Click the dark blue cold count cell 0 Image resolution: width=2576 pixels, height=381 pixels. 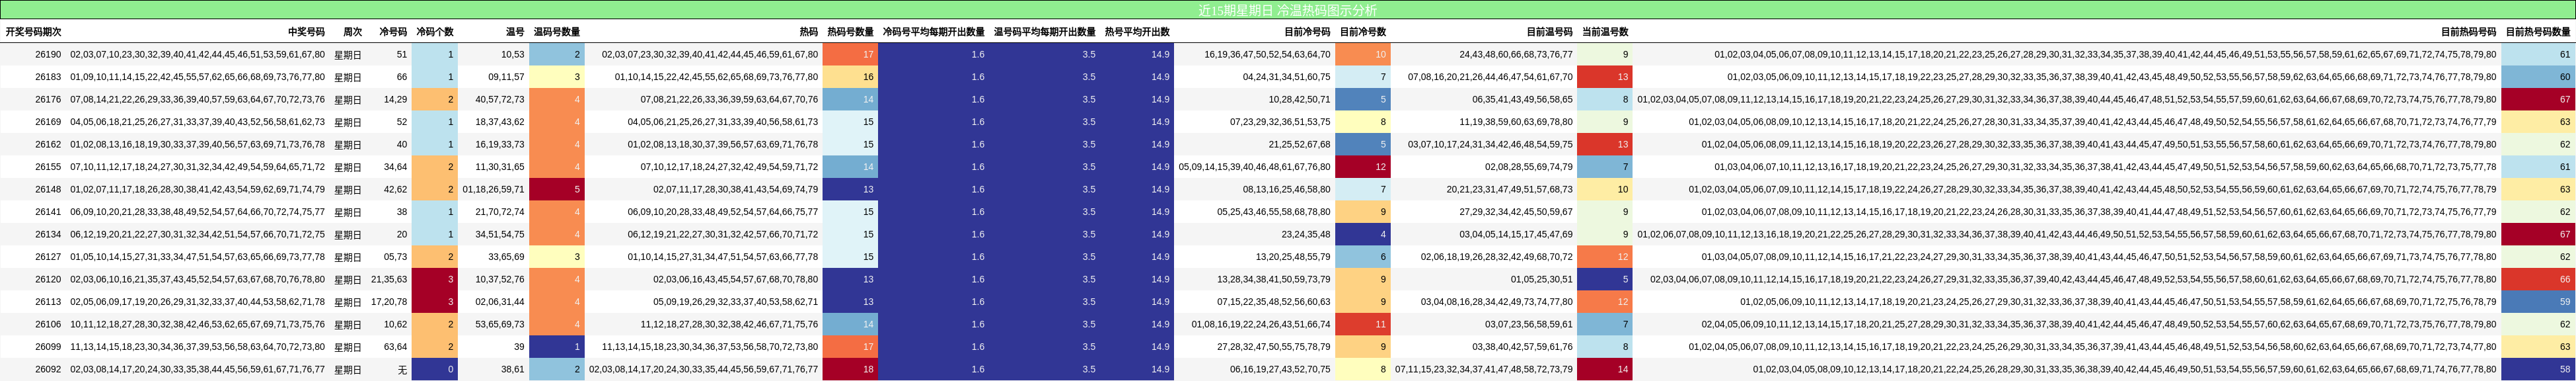click(435, 370)
